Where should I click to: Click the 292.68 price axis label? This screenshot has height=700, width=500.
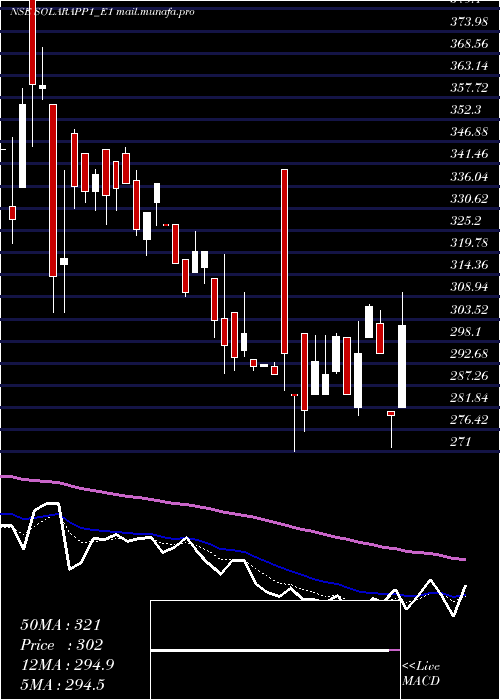pyautogui.click(x=469, y=353)
